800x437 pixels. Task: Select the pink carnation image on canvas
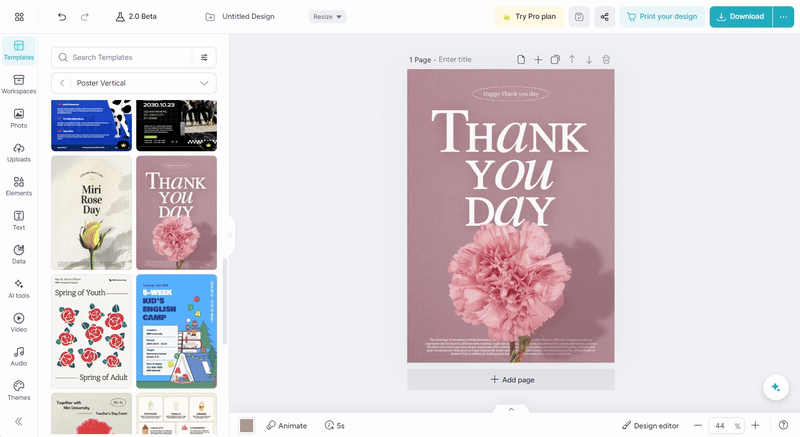coord(510,286)
